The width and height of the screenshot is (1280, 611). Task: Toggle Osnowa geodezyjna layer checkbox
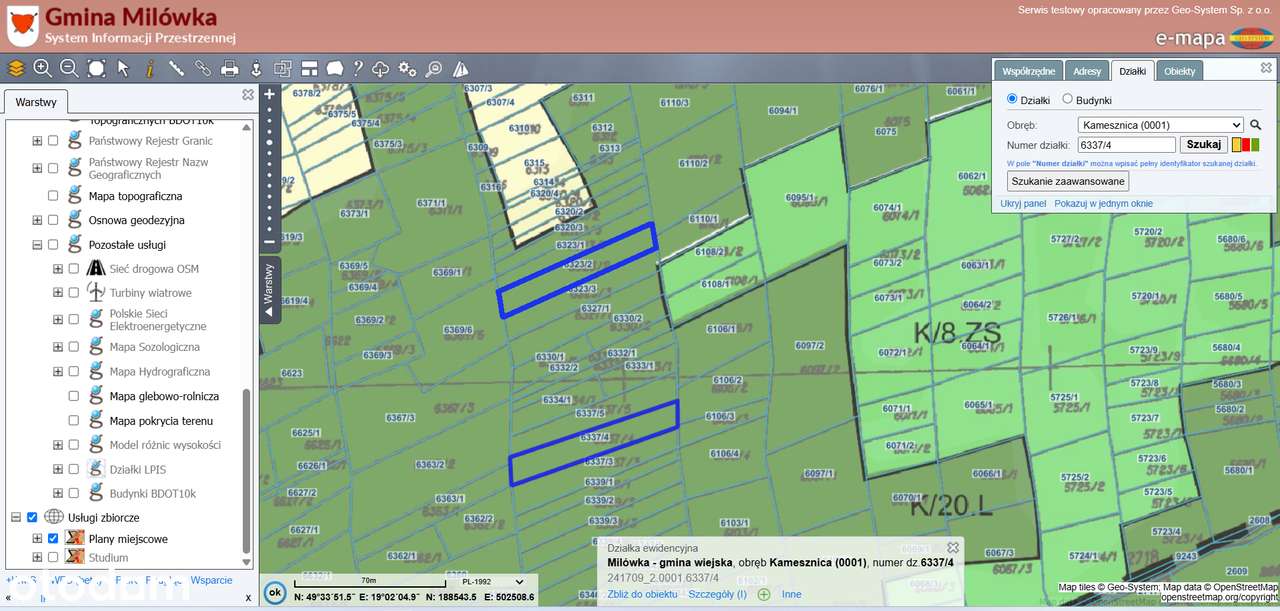[x=53, y=220]
